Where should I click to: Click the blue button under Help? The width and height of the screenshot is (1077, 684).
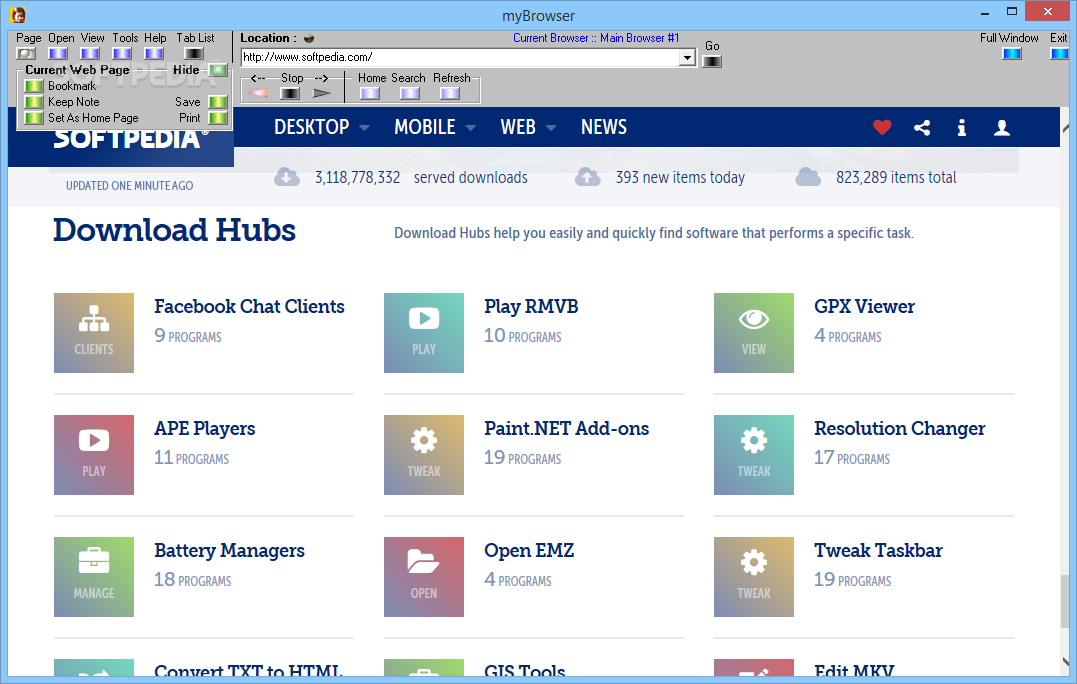tap(154, 53)
